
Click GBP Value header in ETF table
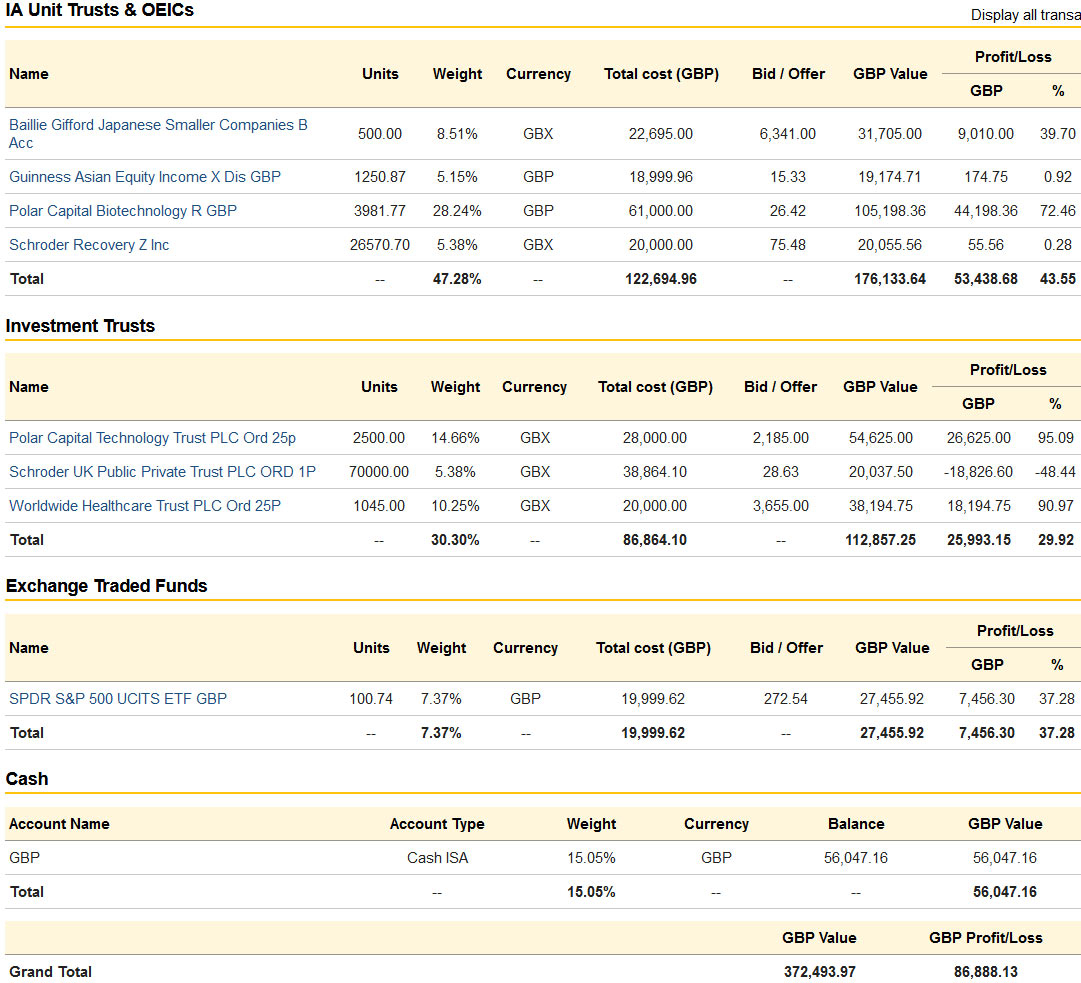pyautogui.click(x=892, y=648)
